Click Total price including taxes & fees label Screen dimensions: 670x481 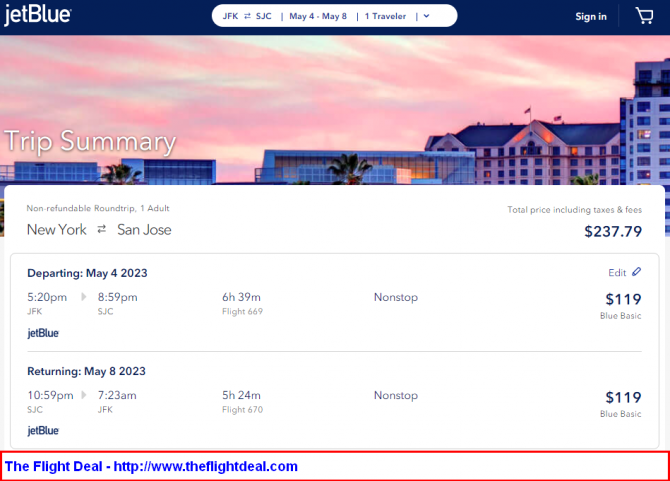tap(575, 210)
